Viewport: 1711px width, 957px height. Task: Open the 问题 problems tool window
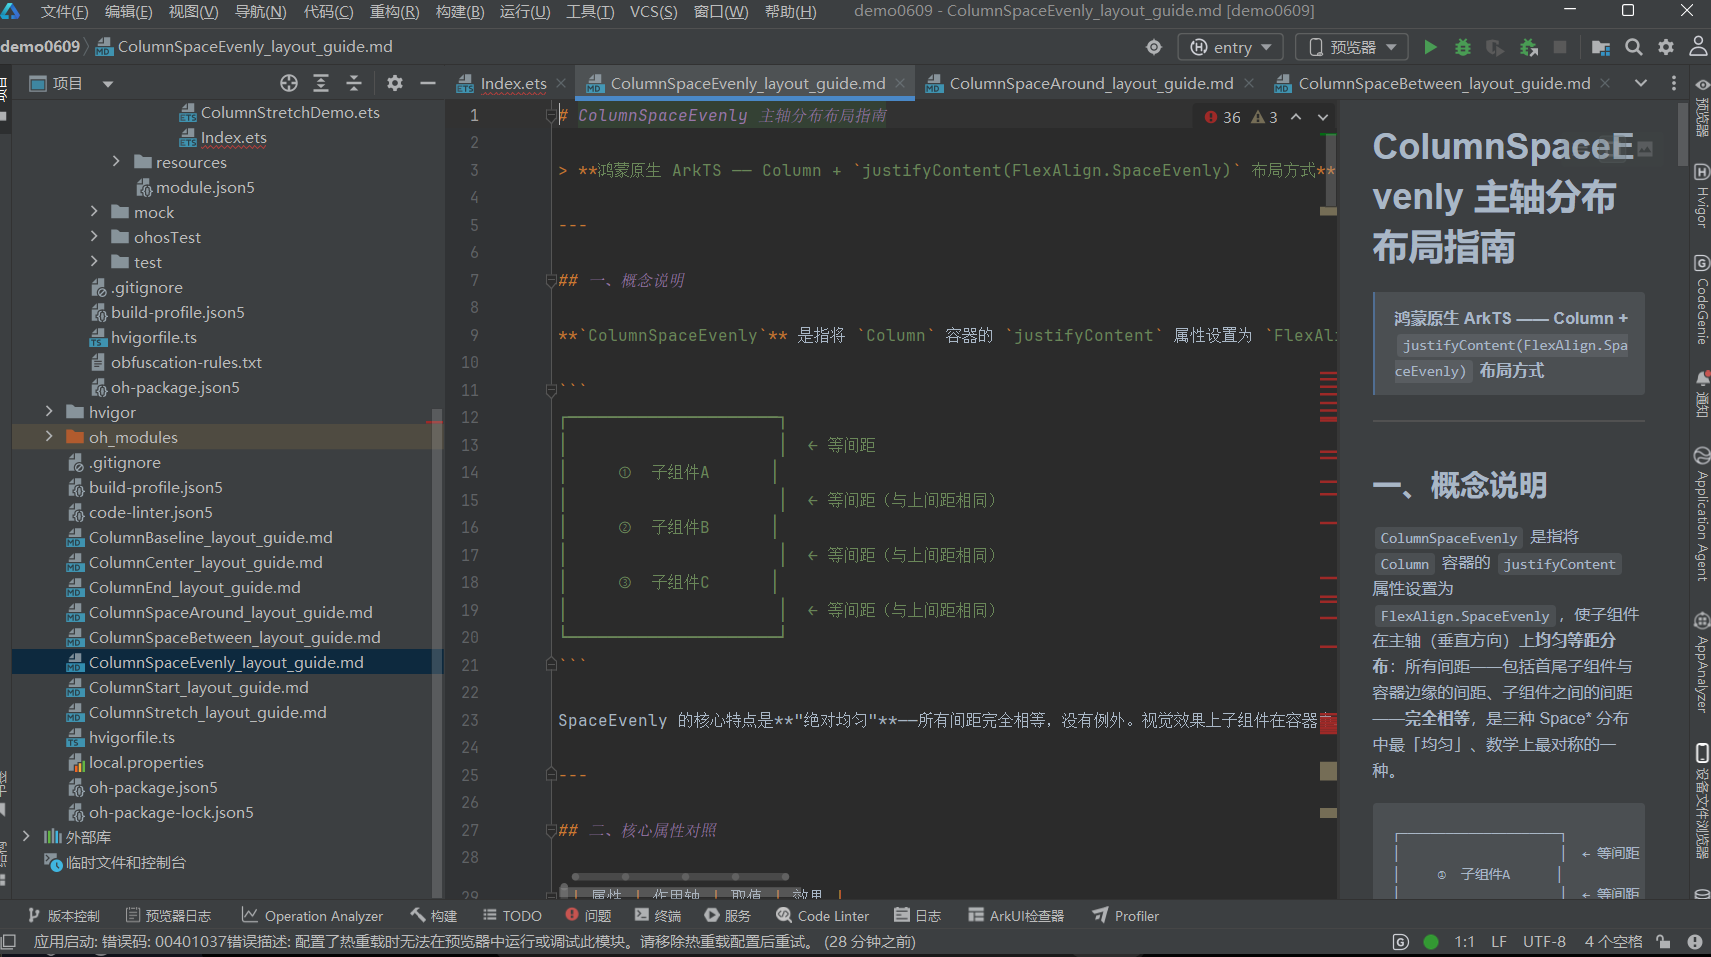588,916
